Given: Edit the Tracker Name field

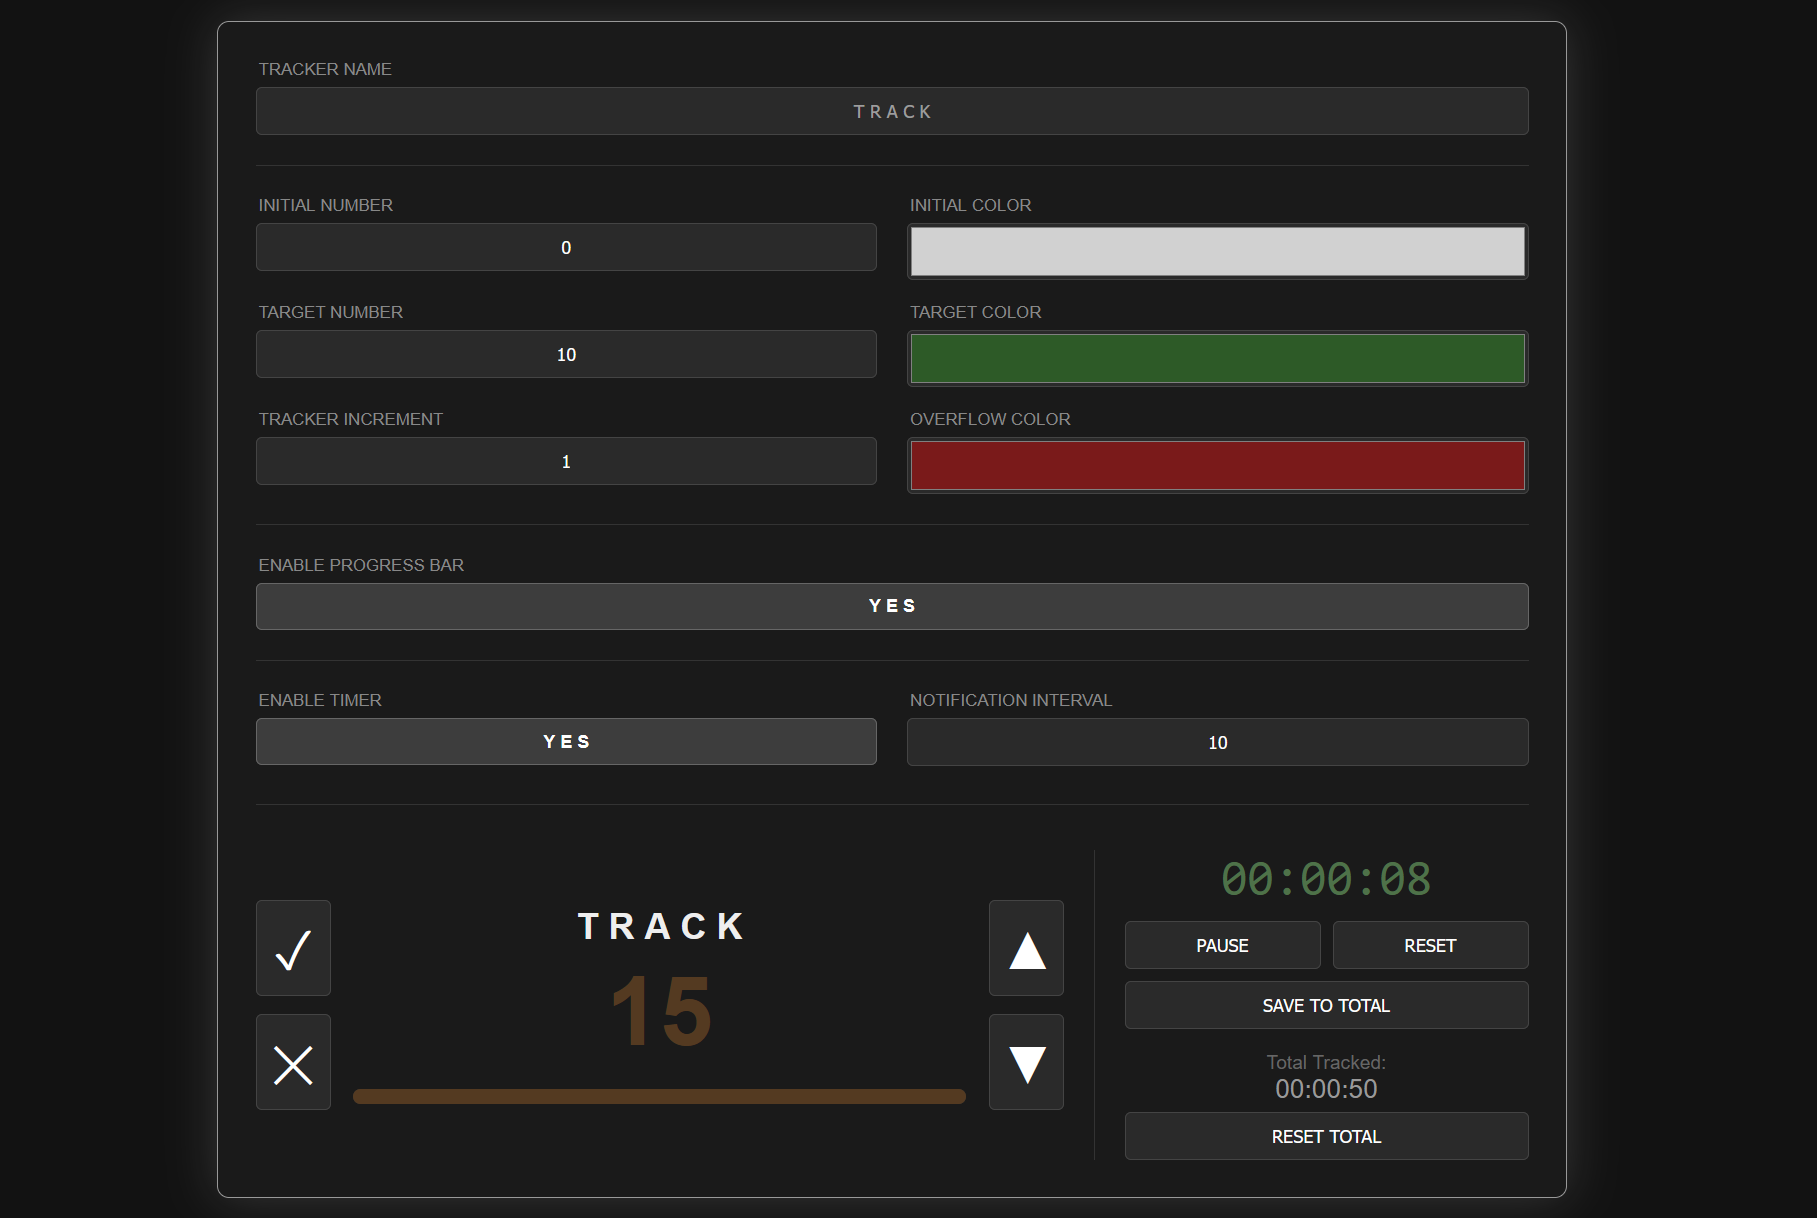Looking at the screenshot, I should tap(892, 111).
